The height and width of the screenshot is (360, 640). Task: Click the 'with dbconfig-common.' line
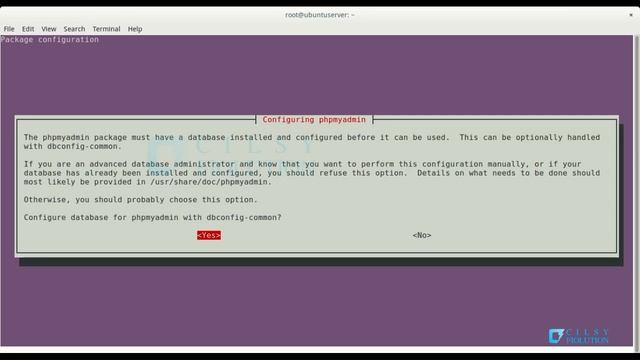pos(73,147)
